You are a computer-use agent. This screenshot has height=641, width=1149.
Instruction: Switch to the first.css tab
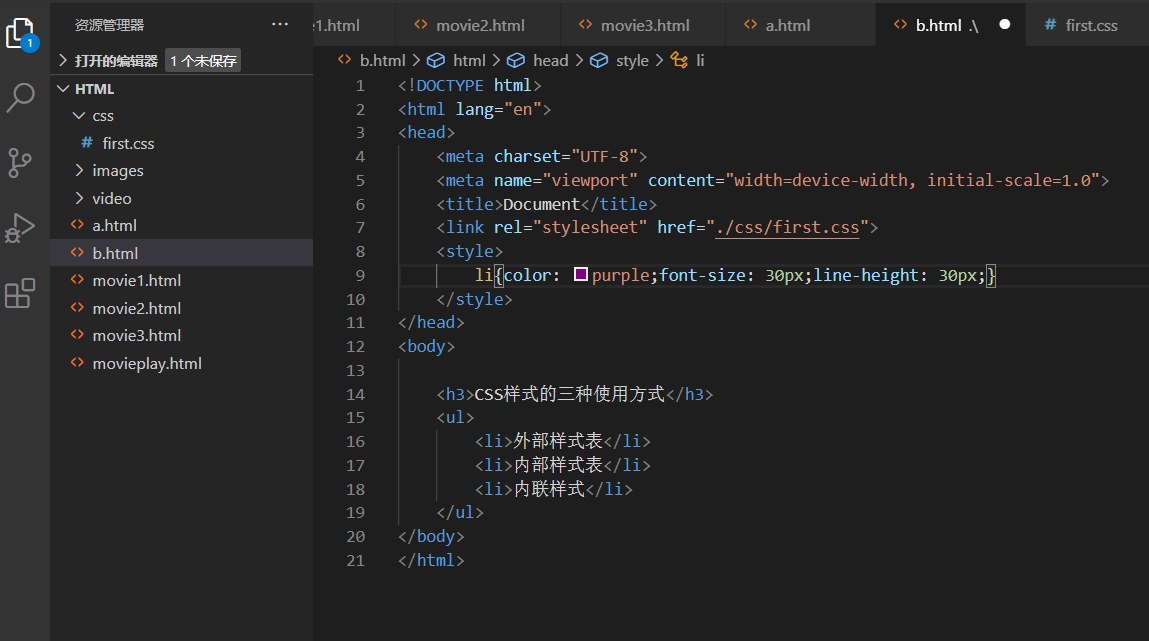1092,24
